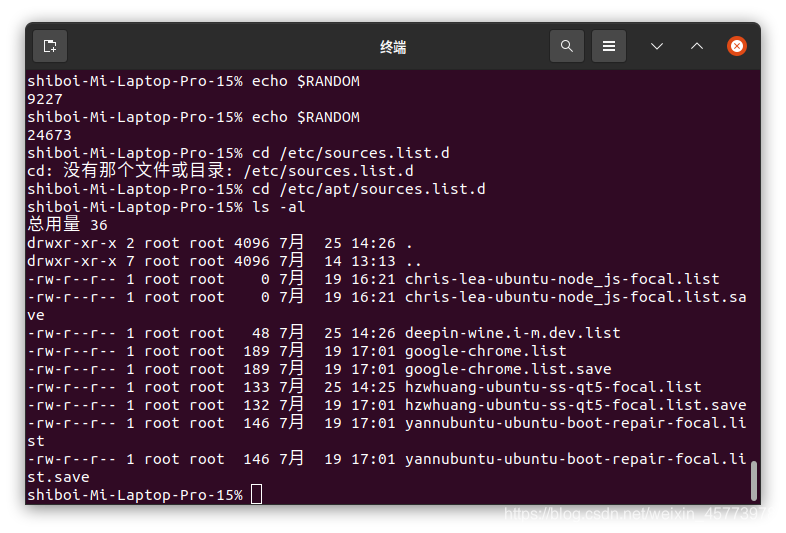Click the 总用量 36 line
This screenshot has width=786, height=533.
(67, 225)
